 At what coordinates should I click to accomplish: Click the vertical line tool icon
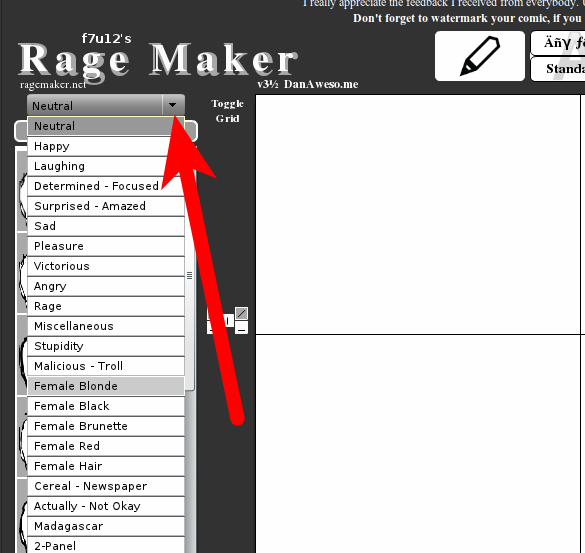click(228, 321)
